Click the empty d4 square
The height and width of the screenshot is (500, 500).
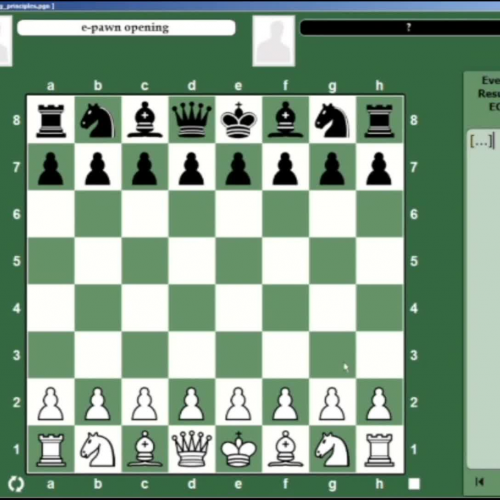click(192, 308)
